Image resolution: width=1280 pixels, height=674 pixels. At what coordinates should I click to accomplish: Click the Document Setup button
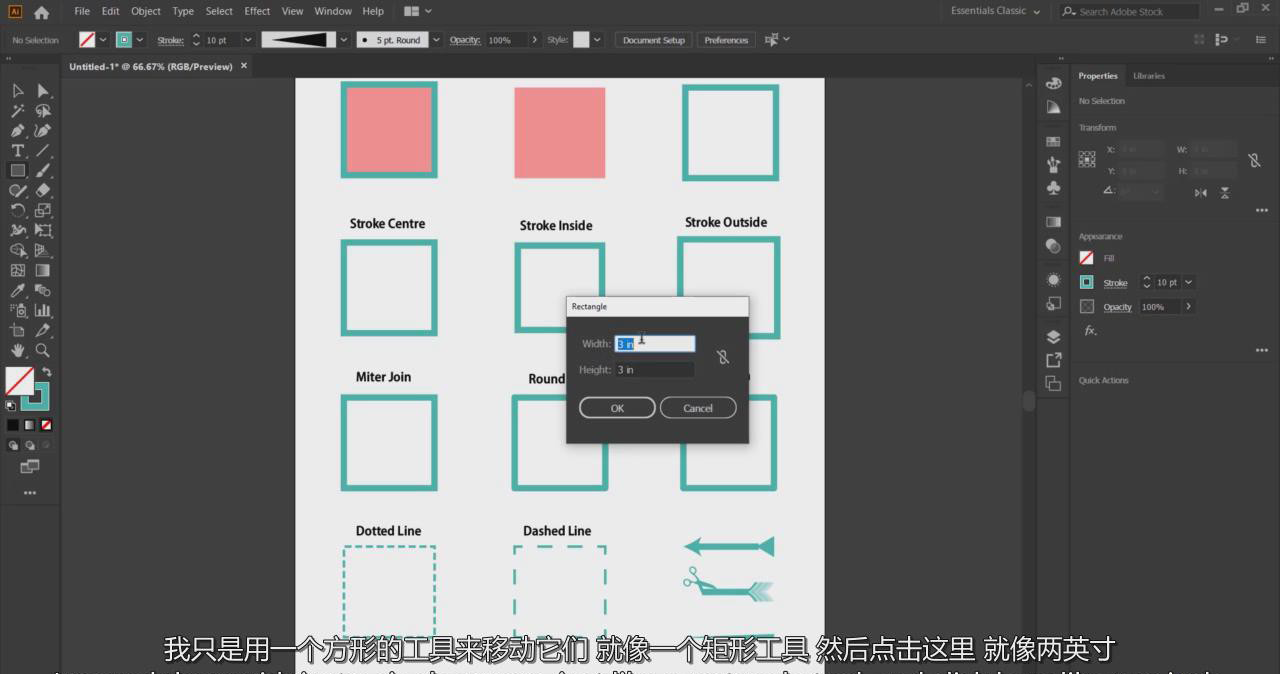pyautogui.click(x=653, y=40)
